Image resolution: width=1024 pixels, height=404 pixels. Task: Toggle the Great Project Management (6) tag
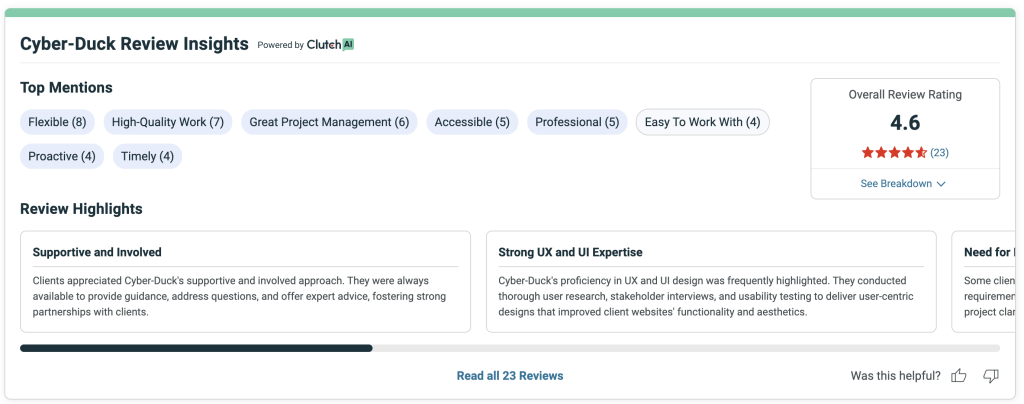(329, 122)
